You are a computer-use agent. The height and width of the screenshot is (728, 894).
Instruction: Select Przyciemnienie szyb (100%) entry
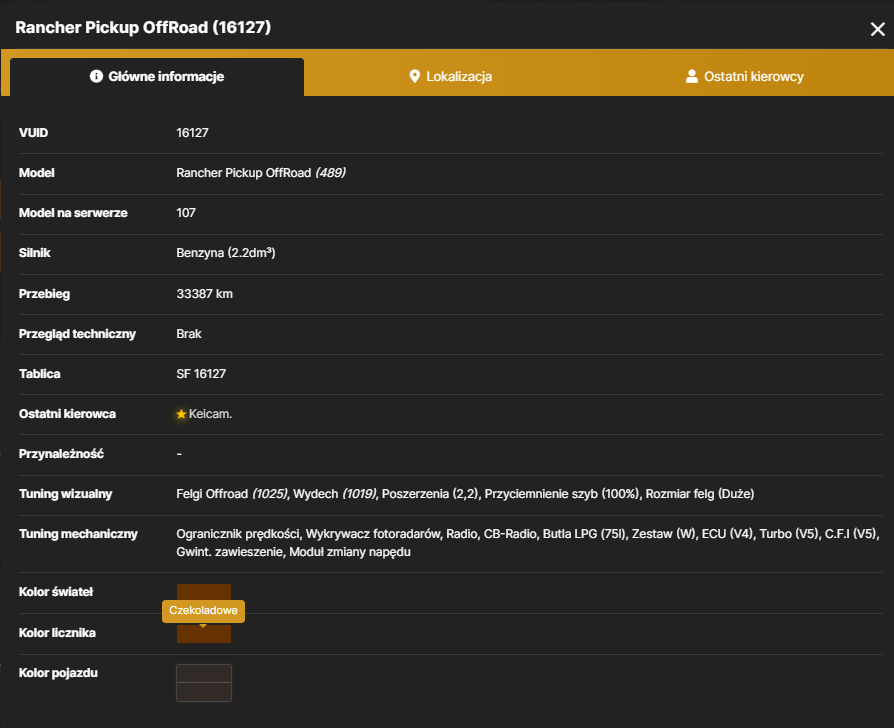(562, 494)
